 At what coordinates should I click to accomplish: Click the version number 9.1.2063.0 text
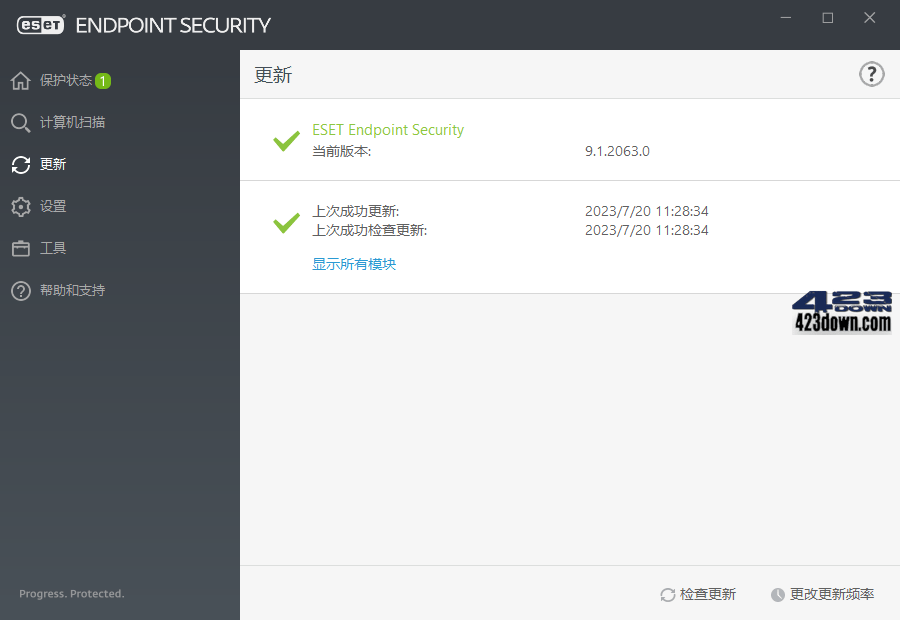[x=616, y=151]
